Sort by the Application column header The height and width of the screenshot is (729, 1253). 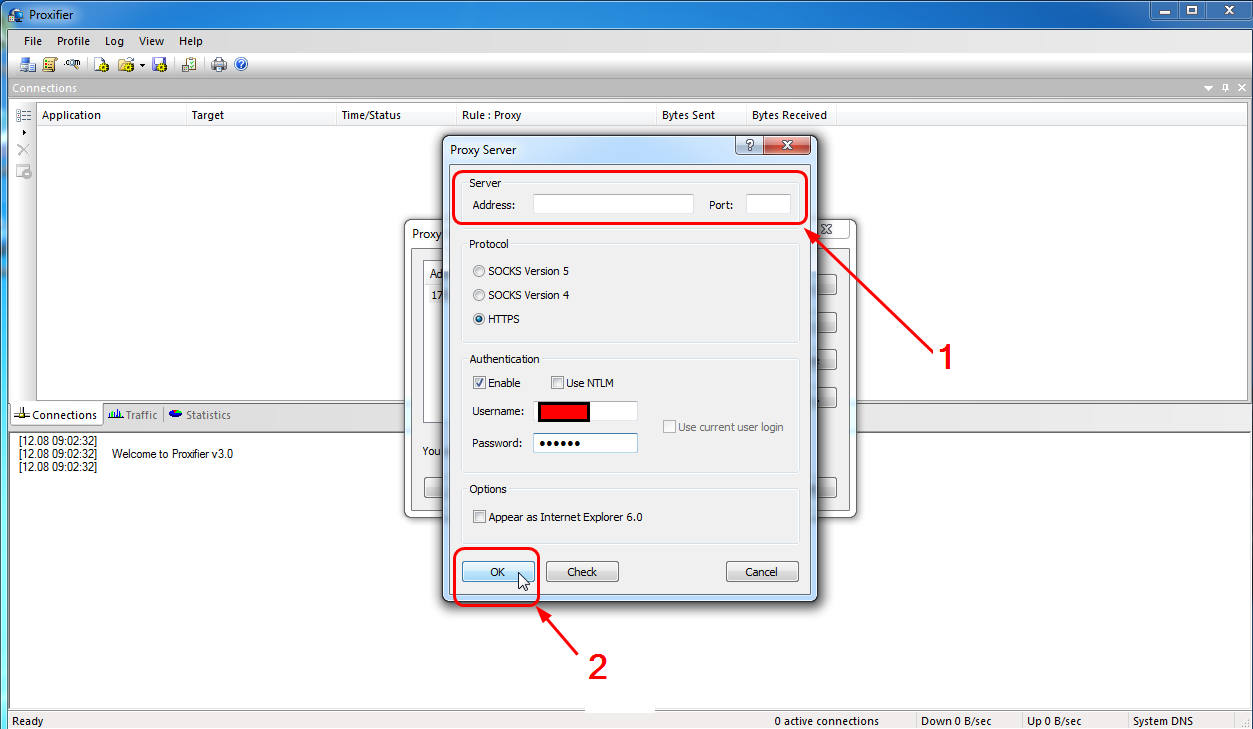[x=112, y=115]
